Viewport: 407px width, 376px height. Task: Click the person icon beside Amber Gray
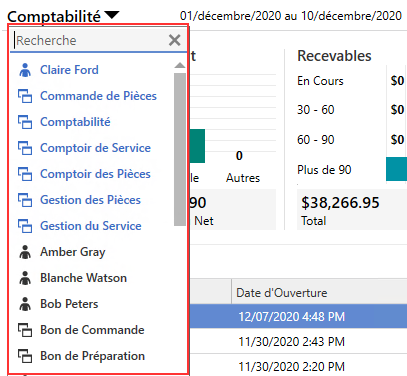25,252
